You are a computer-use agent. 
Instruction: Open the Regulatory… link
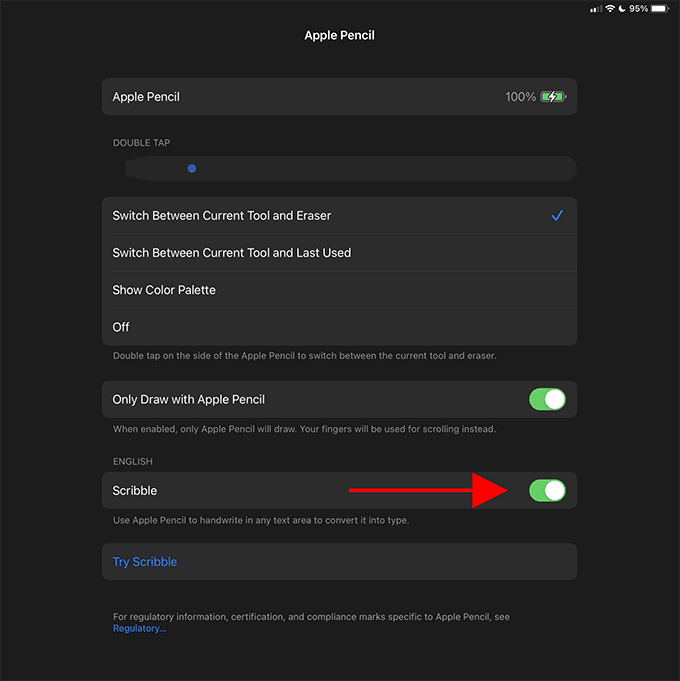coord(139,628)
